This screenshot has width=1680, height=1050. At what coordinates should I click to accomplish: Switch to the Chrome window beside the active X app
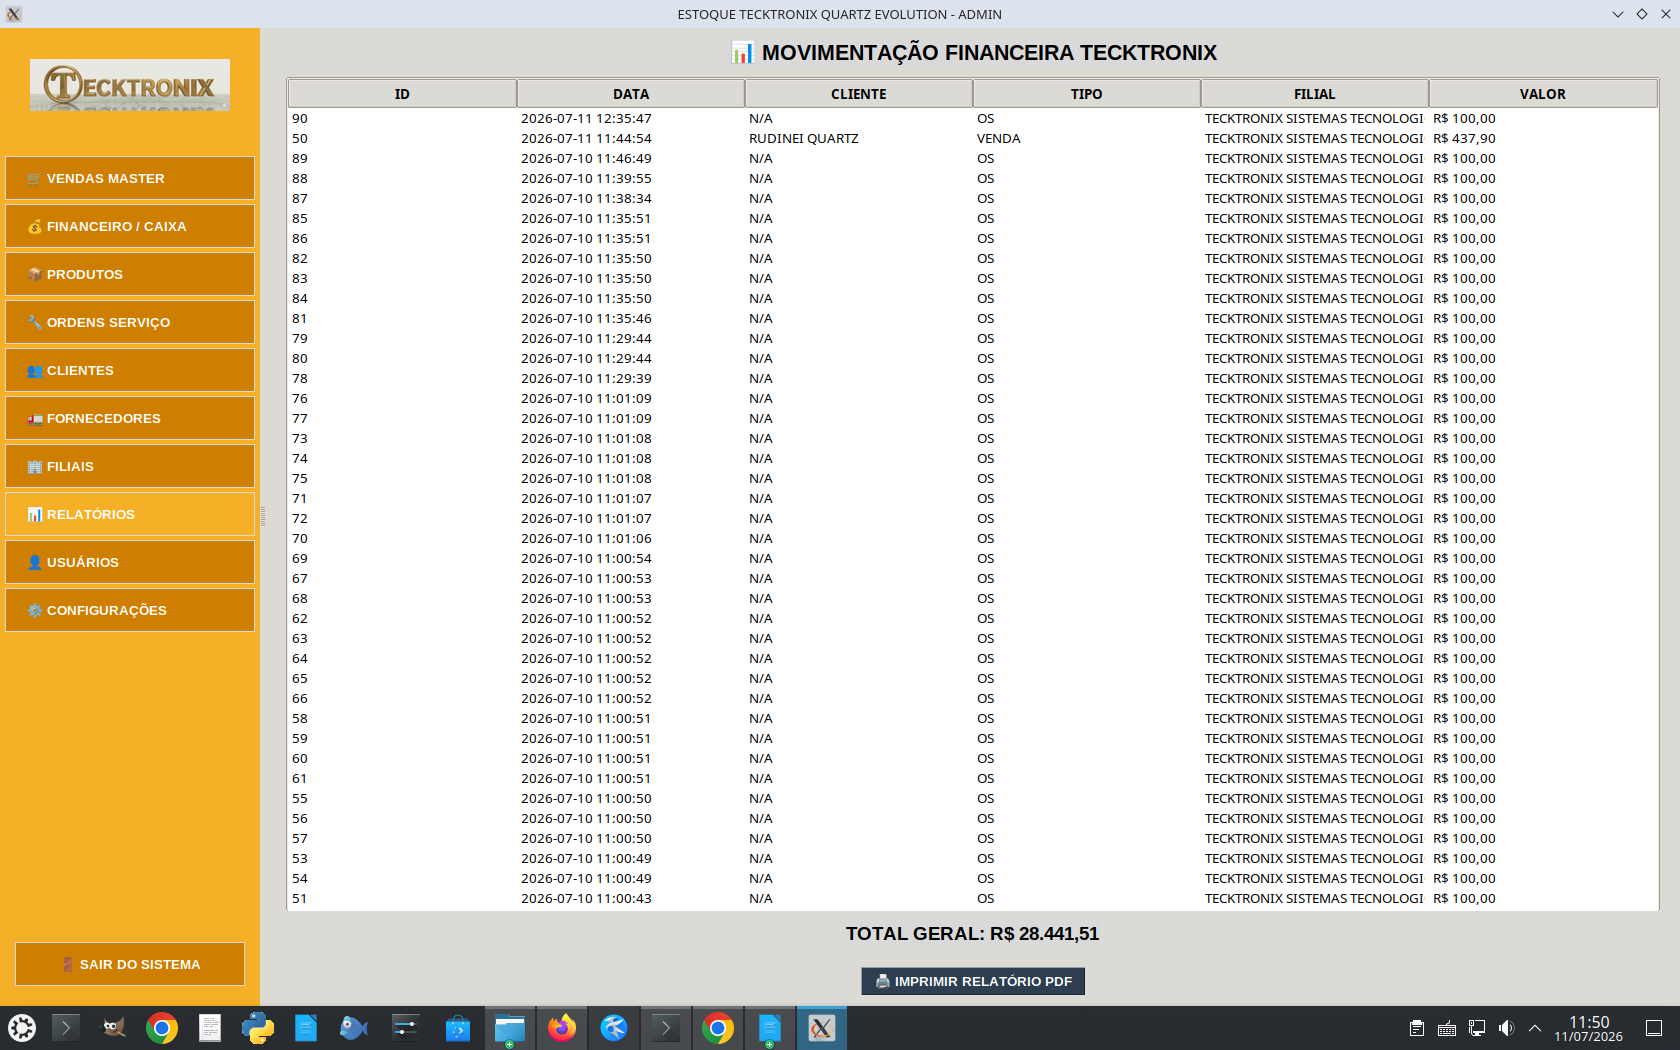(x=718, y=1028)
